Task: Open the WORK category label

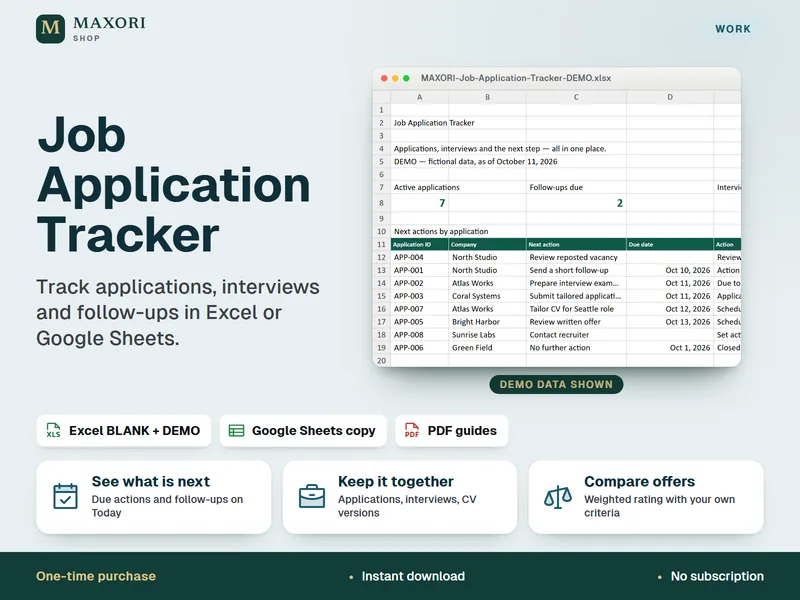Action: pos(733,29)
